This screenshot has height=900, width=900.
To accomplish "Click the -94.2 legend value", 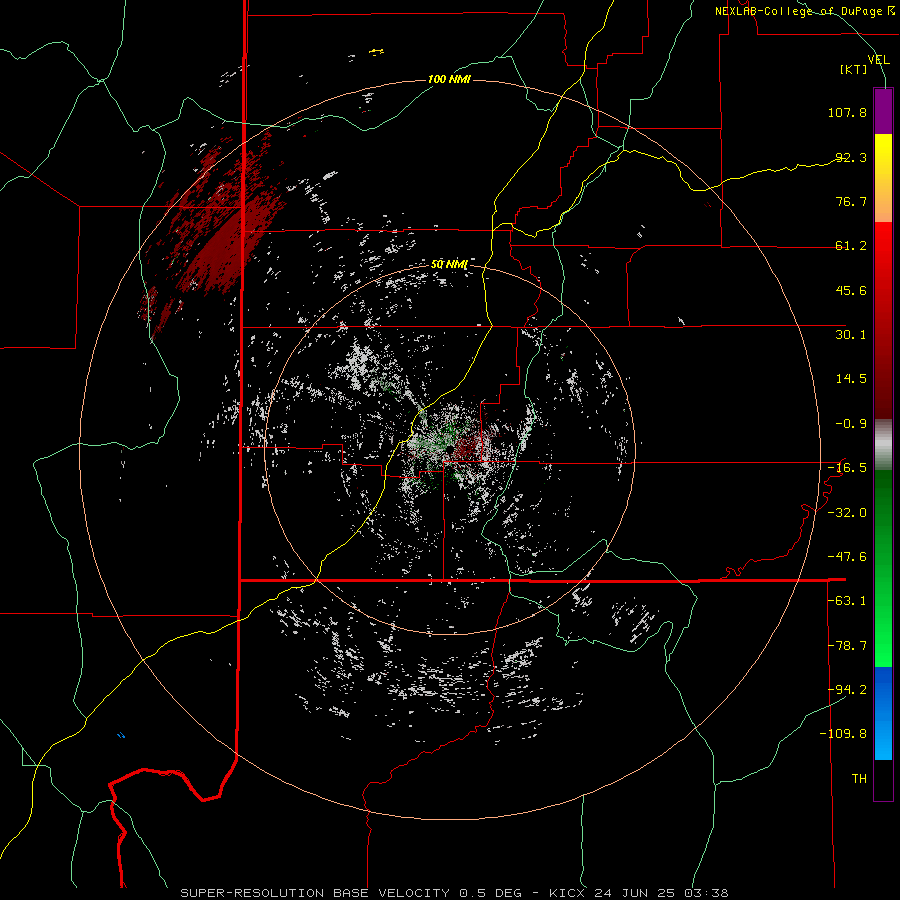I will pos(847,690).
